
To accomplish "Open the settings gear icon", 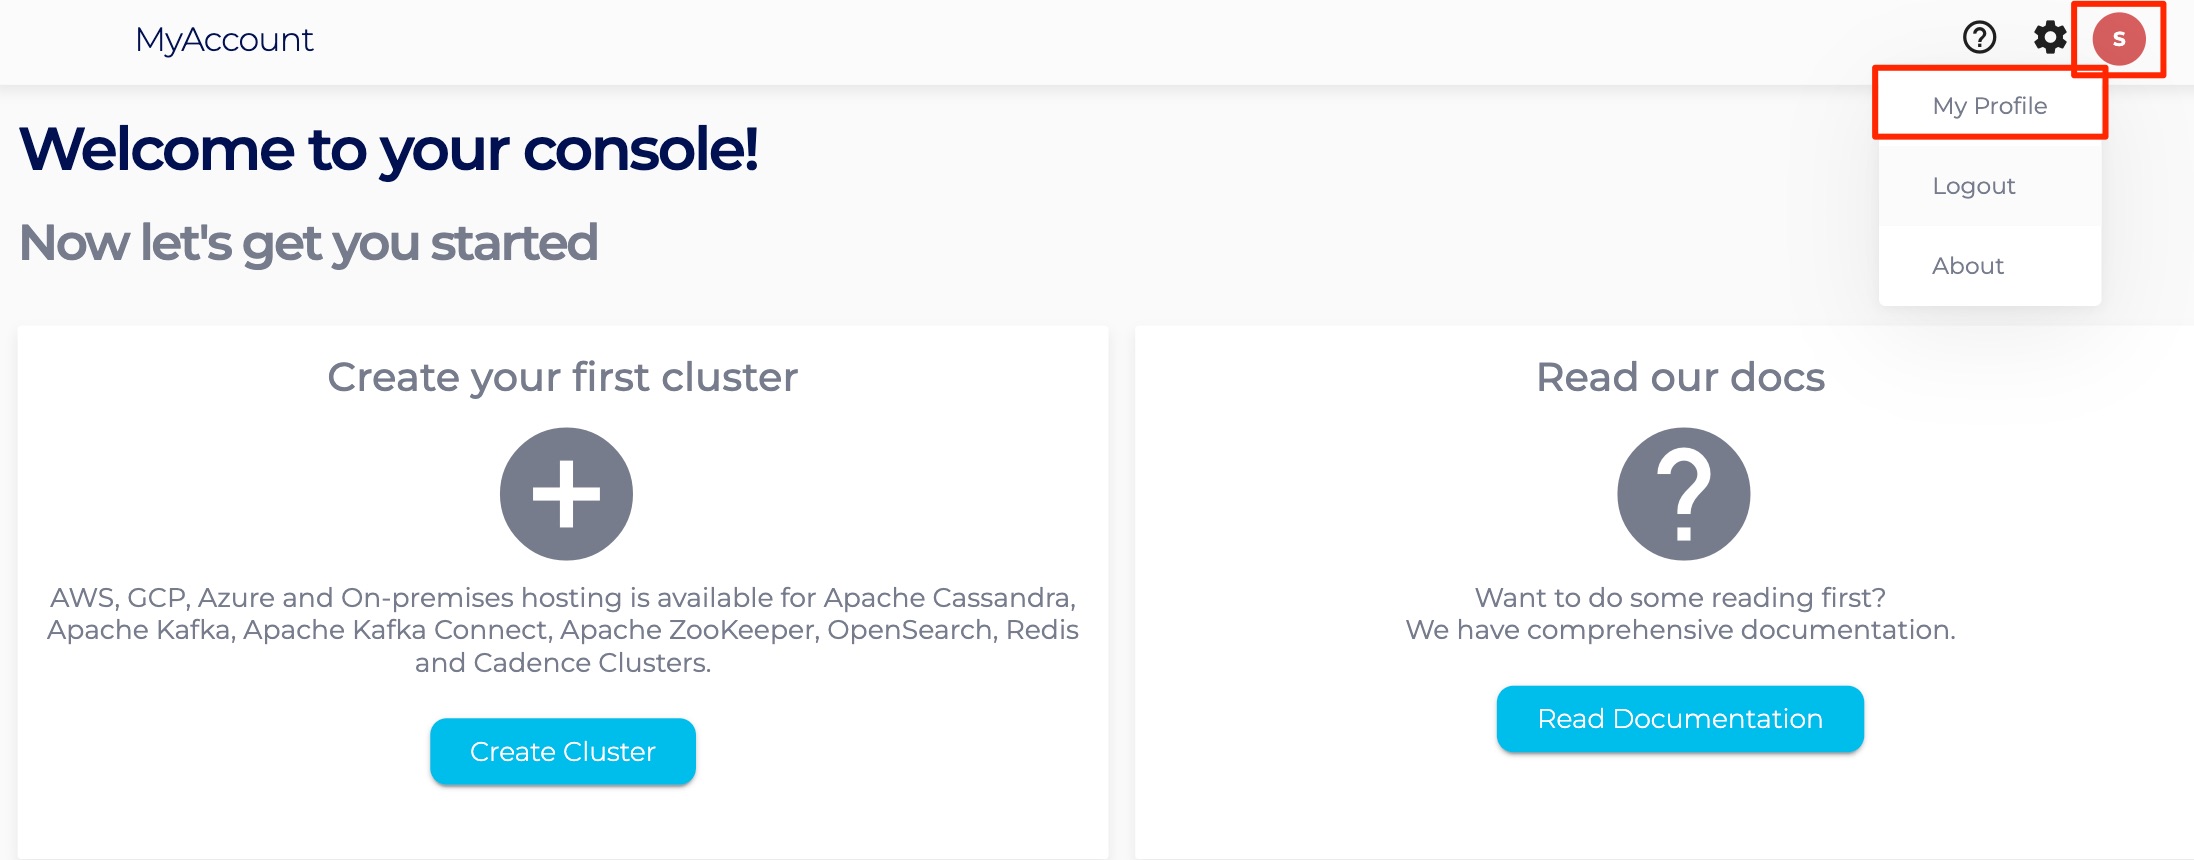I will pos(2049,38).
